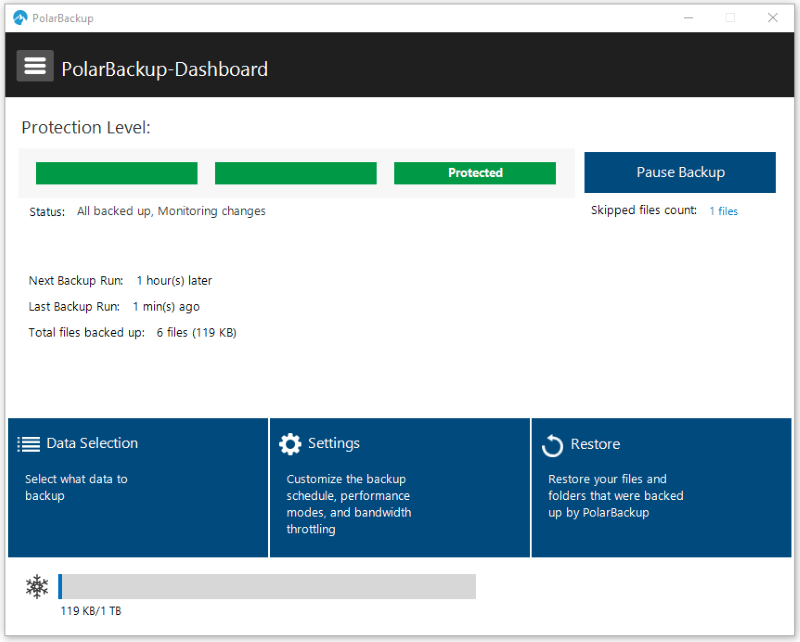
Task: Minimize the PolarBackup window
Action: [x=687, y=18]
